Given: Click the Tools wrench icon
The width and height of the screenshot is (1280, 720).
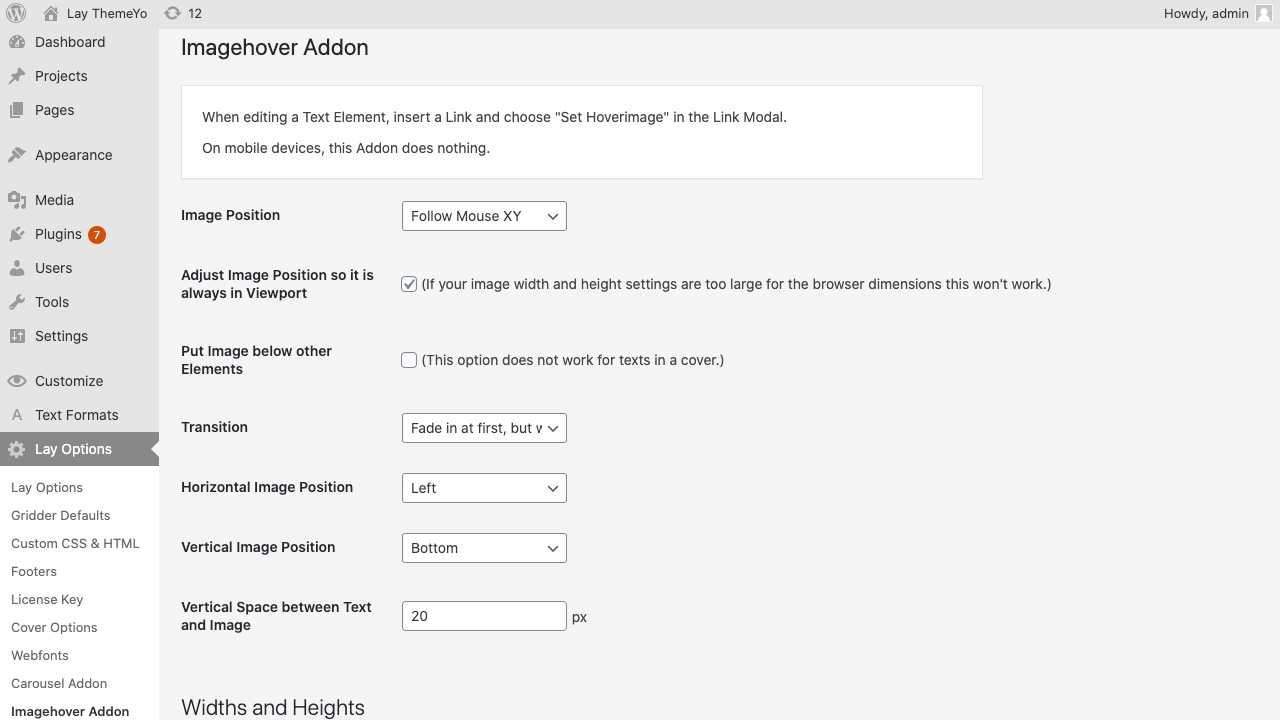Looking at the screenshot, I should point(17,302).
